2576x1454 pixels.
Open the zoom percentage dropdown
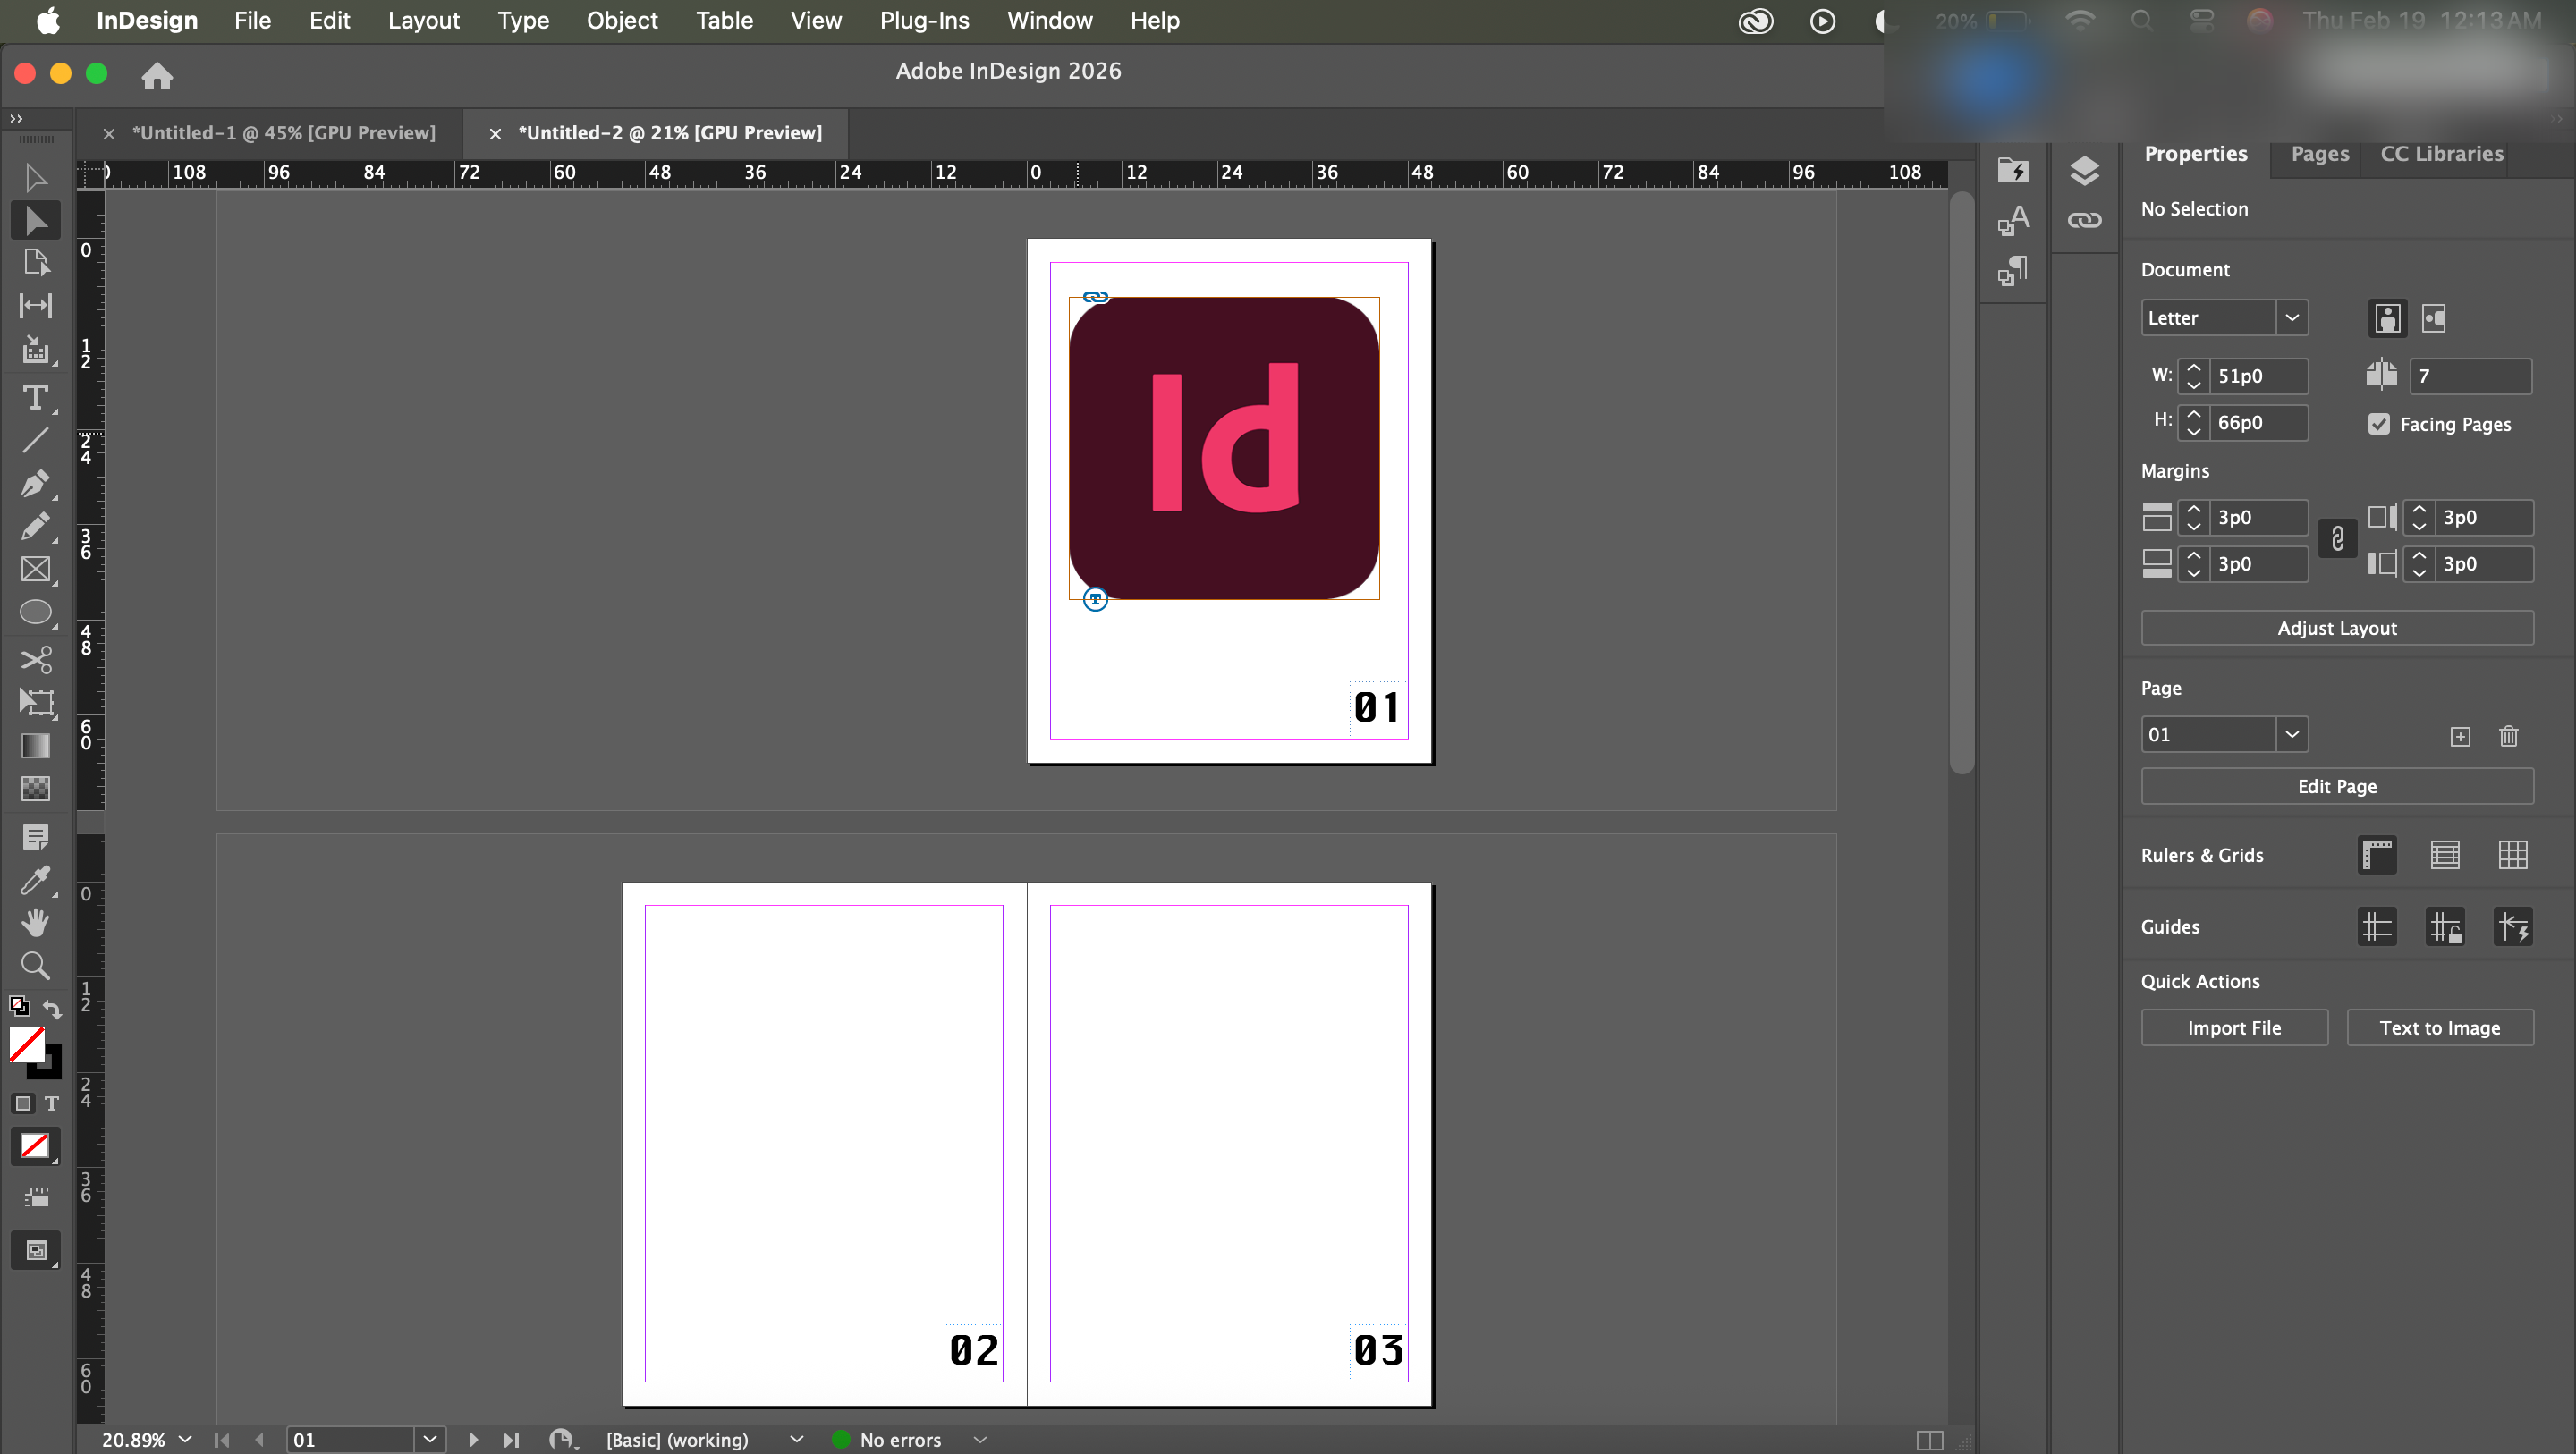coord(185,1439)
